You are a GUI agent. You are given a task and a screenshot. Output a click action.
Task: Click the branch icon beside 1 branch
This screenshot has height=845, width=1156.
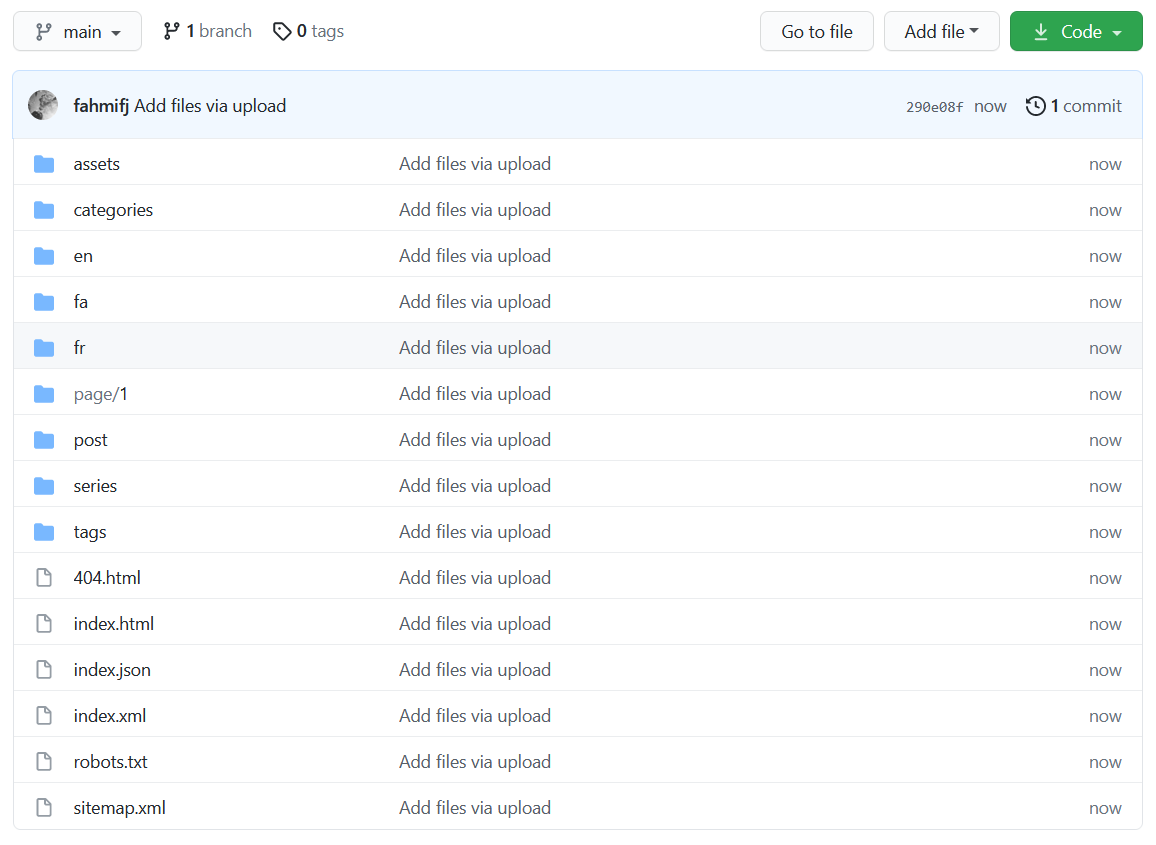(x=172, y=32)
